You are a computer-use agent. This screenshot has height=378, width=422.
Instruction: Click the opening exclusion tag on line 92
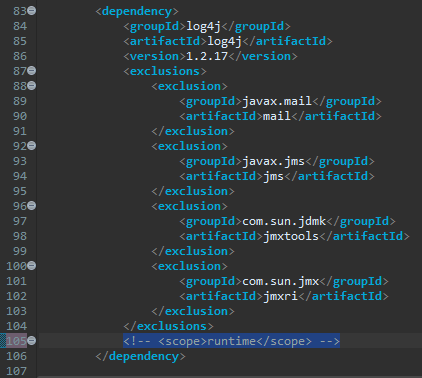tap(189, 146)
